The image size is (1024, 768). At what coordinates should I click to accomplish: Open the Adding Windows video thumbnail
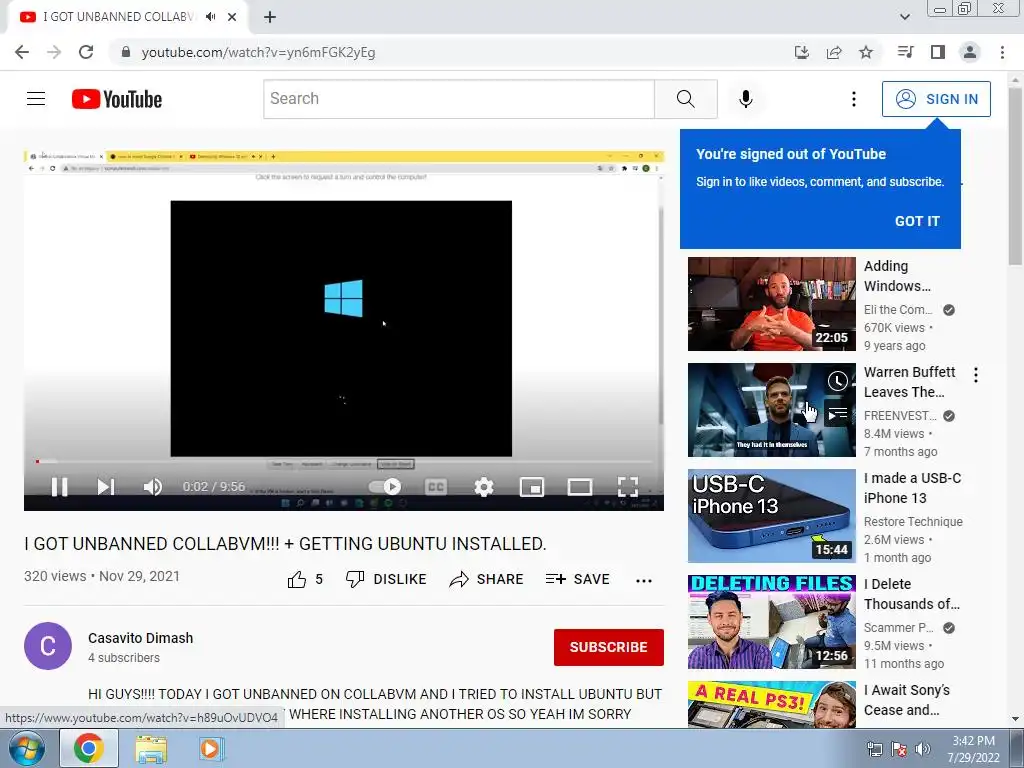[x=771, y=304]
